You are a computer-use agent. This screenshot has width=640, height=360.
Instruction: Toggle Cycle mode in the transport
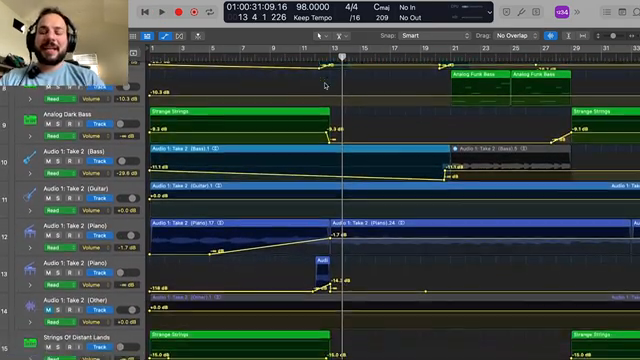[x=210, y=12]
